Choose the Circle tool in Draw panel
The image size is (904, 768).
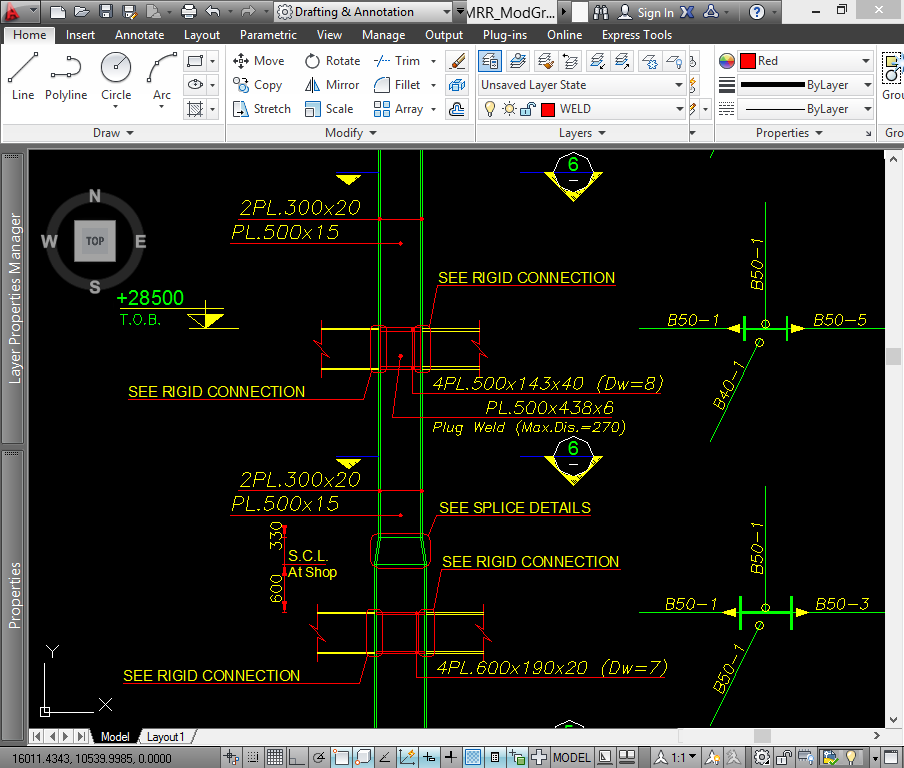coord(116,76)
